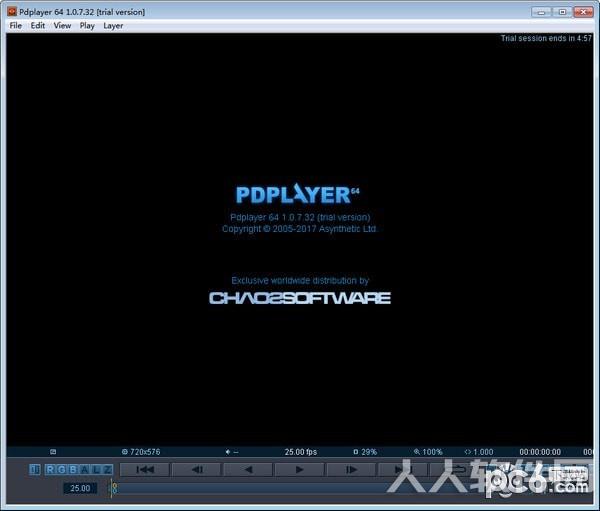
Task: Click the timeline playhead marker
Action: tap(113, 488)
